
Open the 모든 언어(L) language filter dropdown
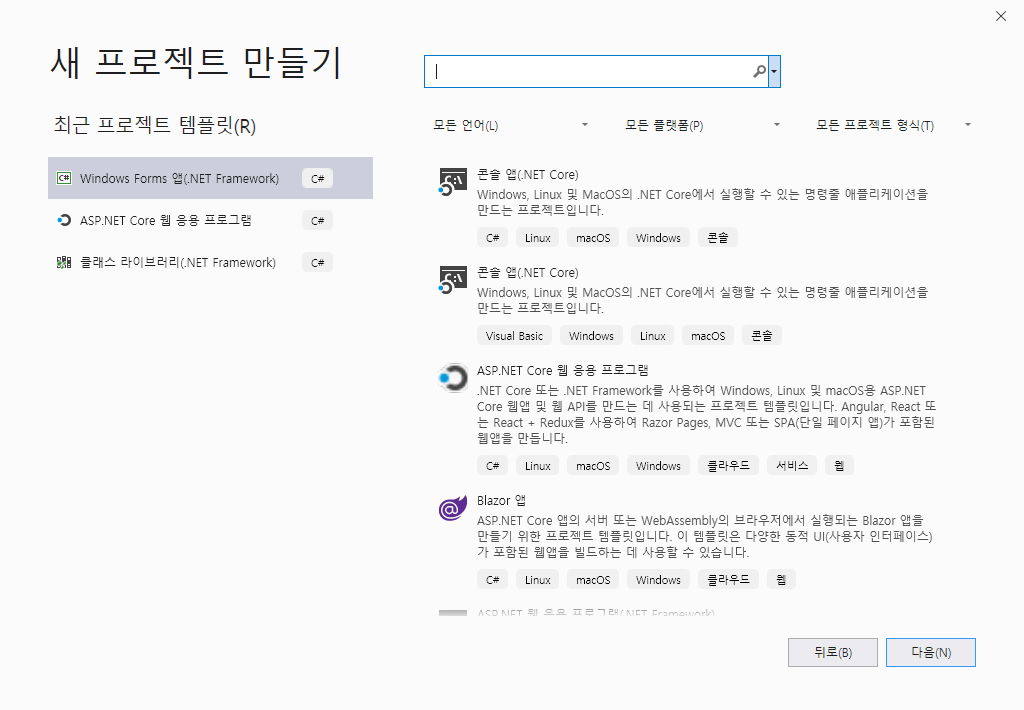point(511,125)
